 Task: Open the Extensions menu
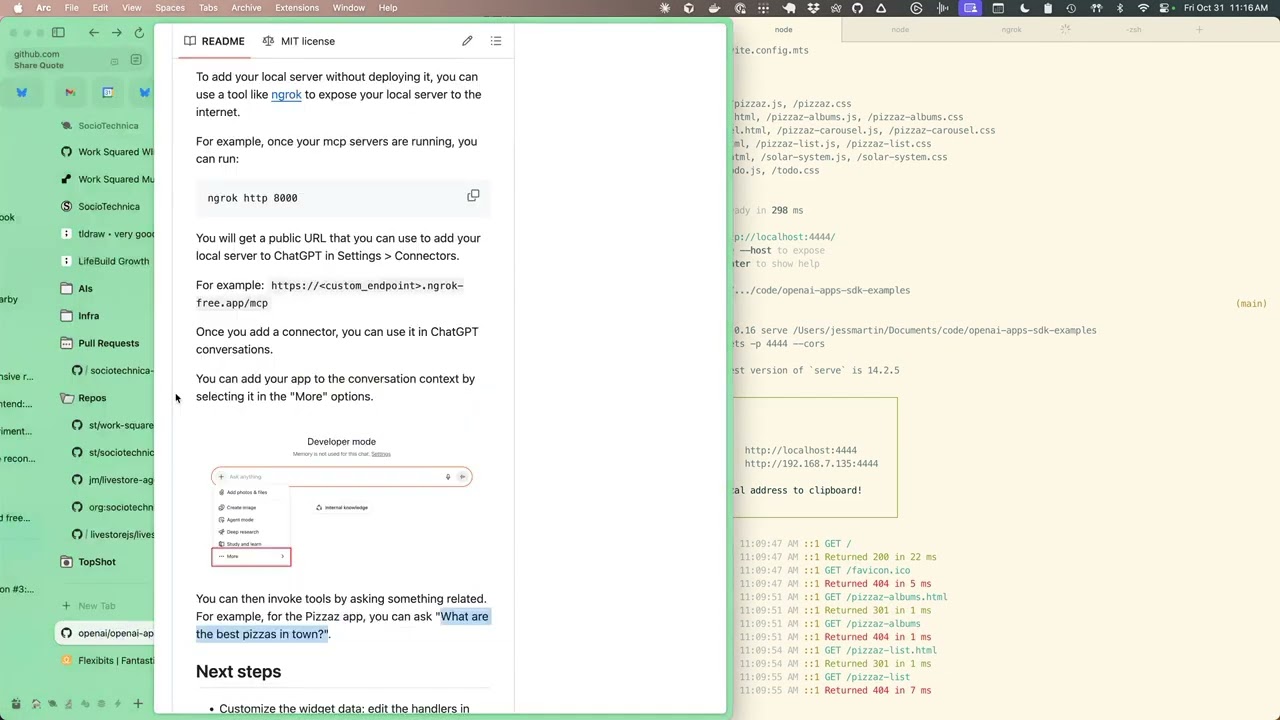pos(297,8)
